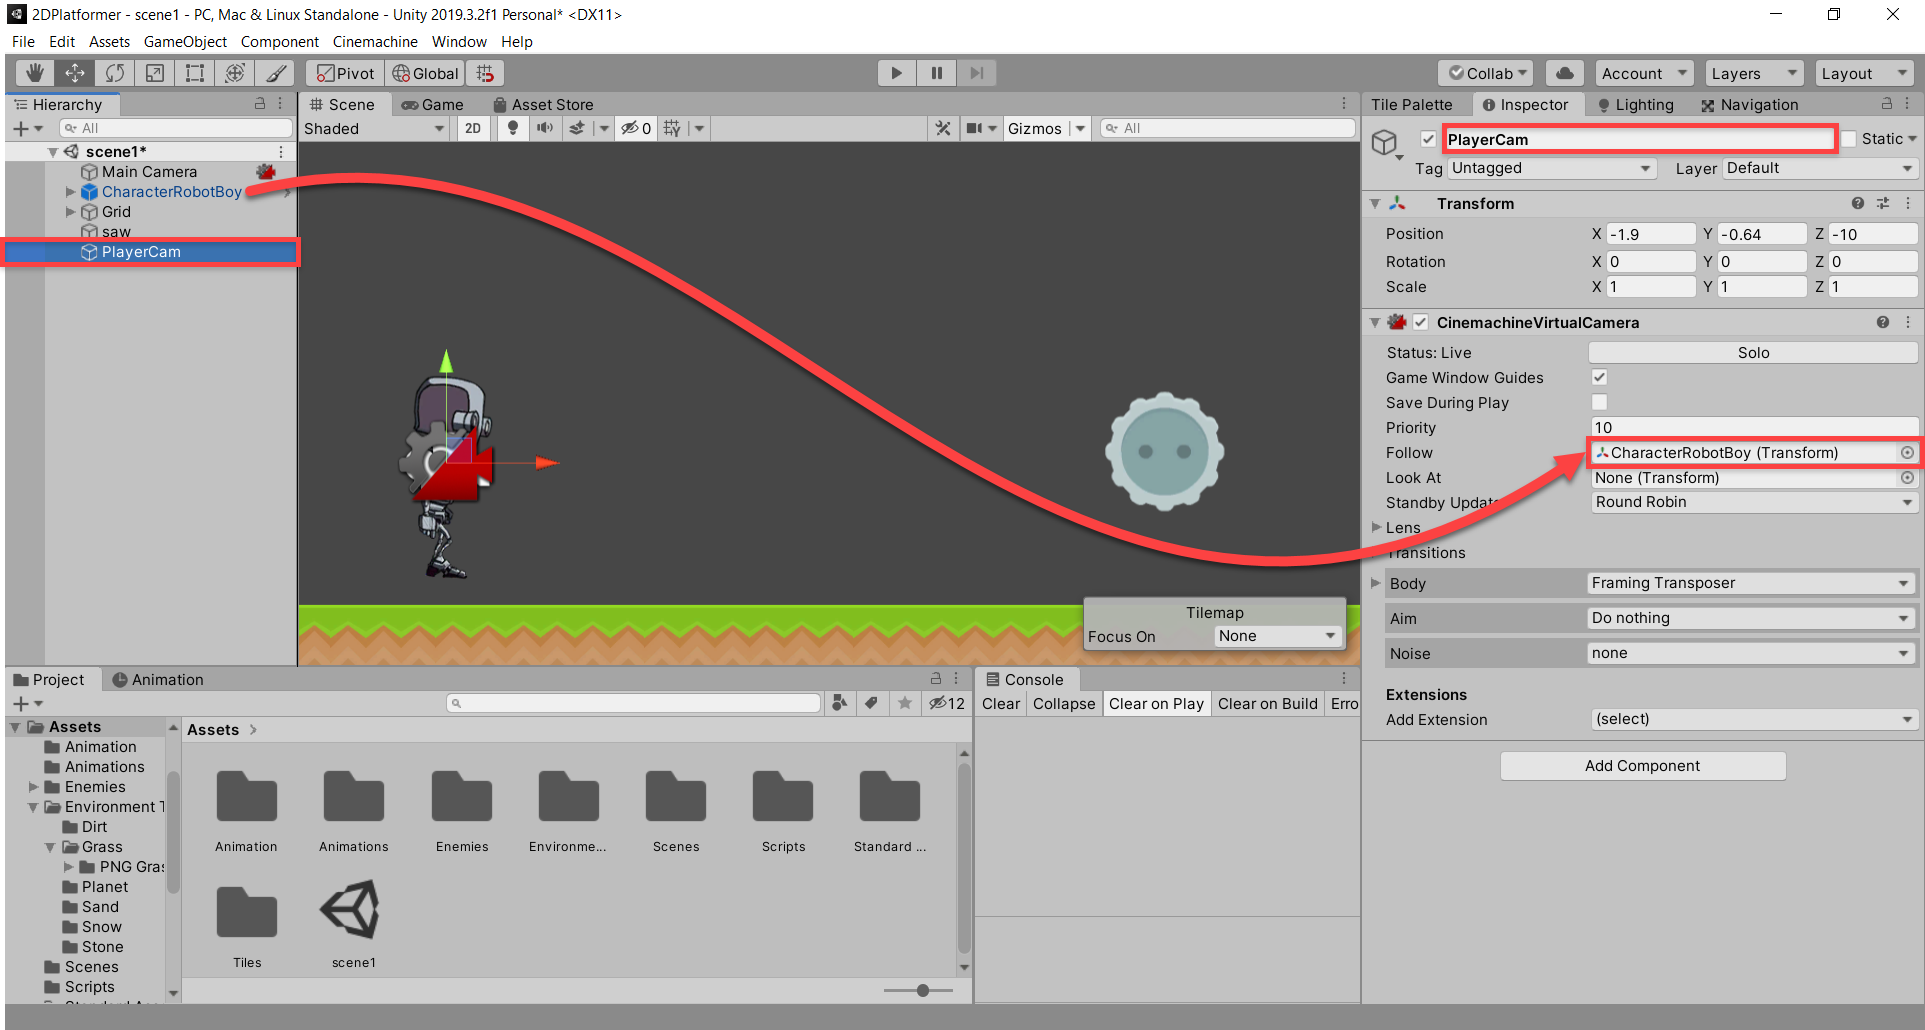Toggle PlayerCam active checkbox
Screen dimensions: 1925x1030
(x=1428, y=139)
